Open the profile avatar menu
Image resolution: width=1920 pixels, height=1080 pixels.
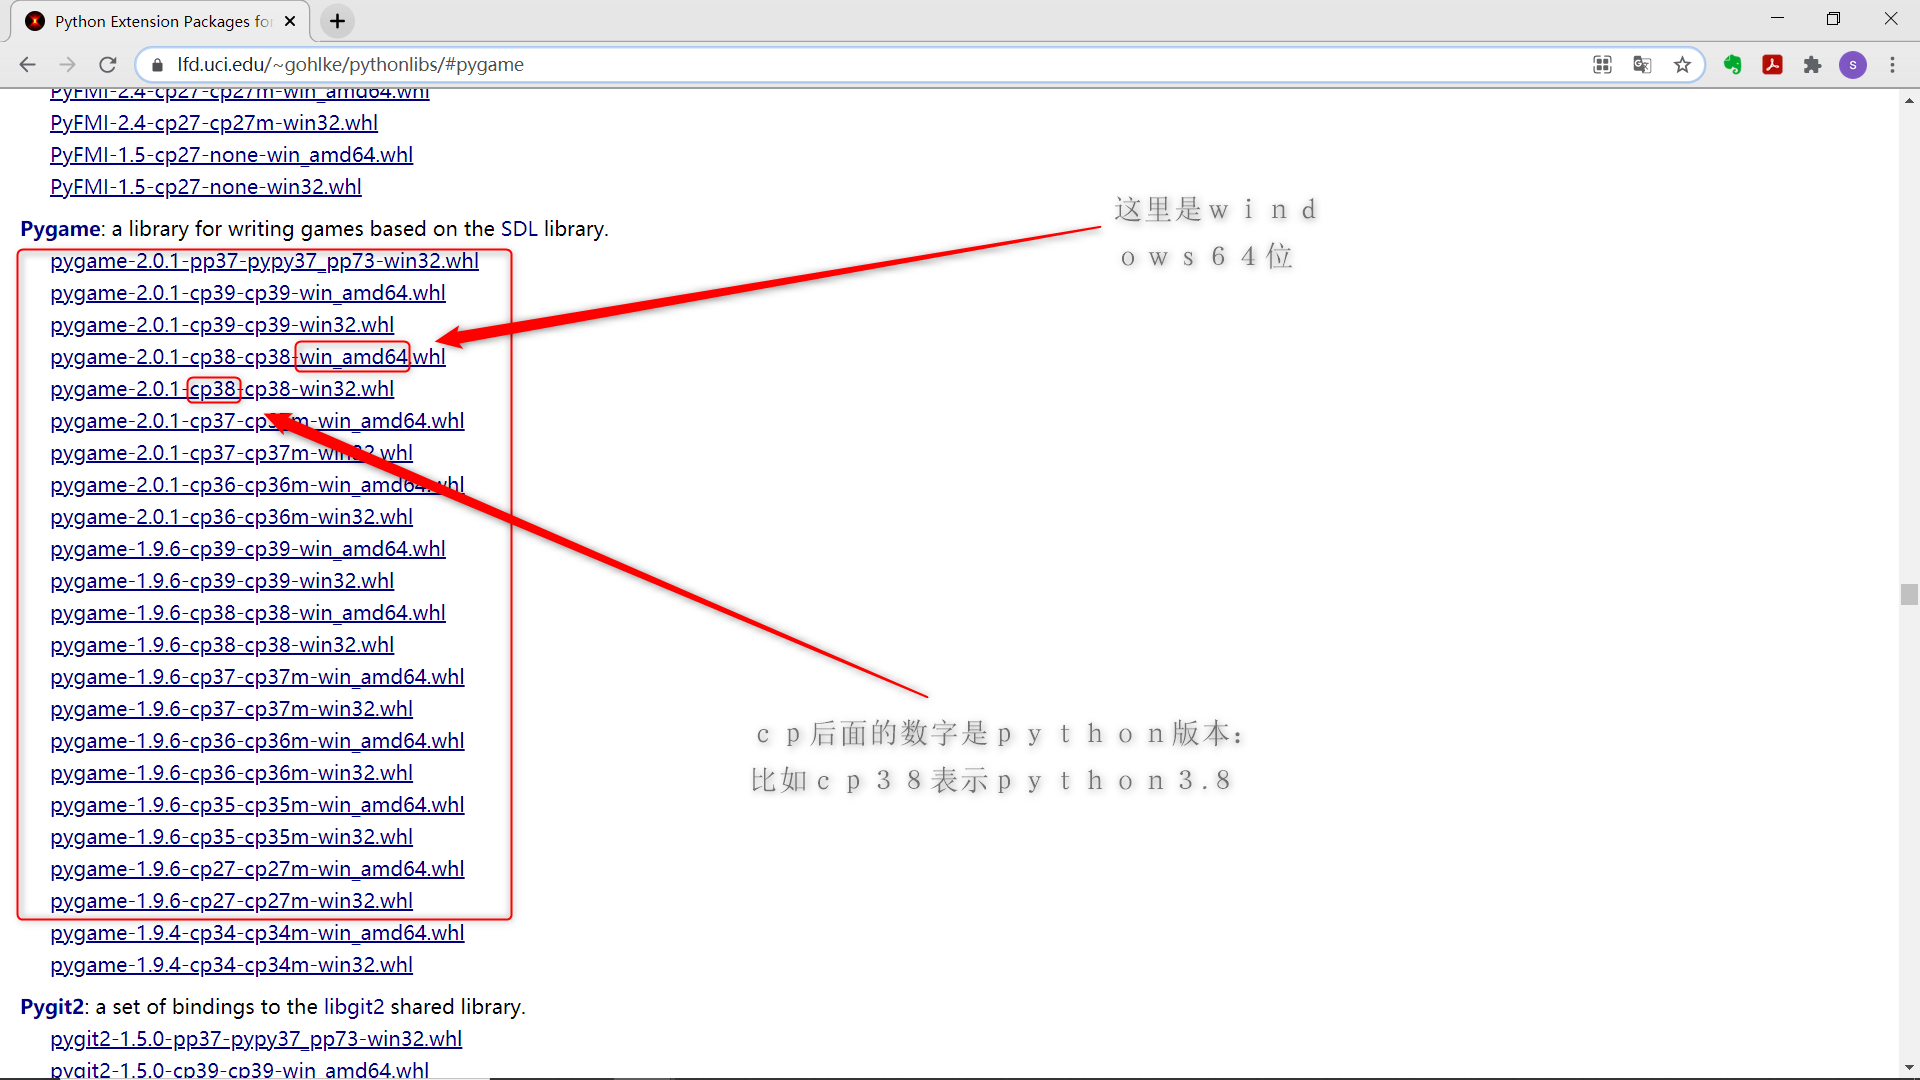[1853, 64]
